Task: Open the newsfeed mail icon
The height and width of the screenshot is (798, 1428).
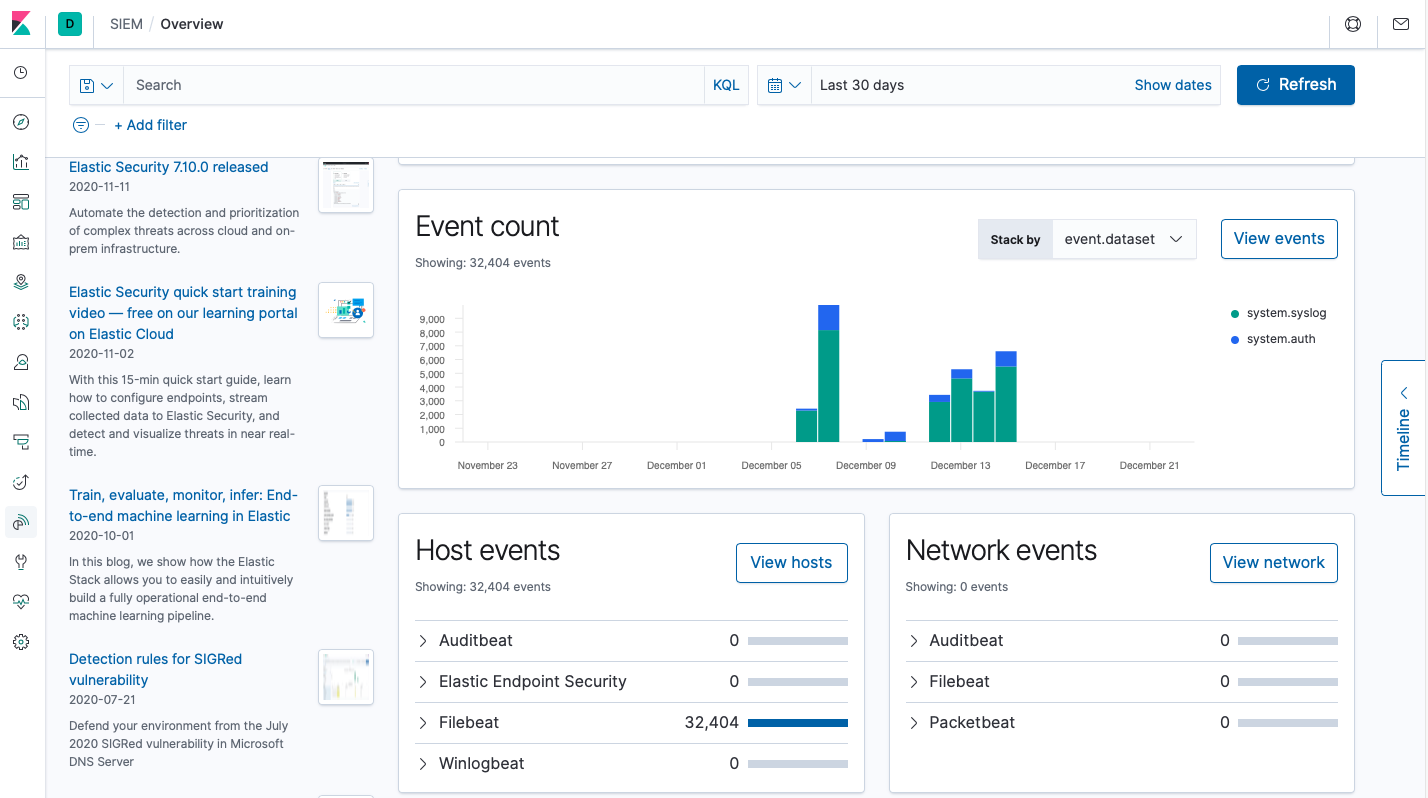Action: (x=1400, y=24)
